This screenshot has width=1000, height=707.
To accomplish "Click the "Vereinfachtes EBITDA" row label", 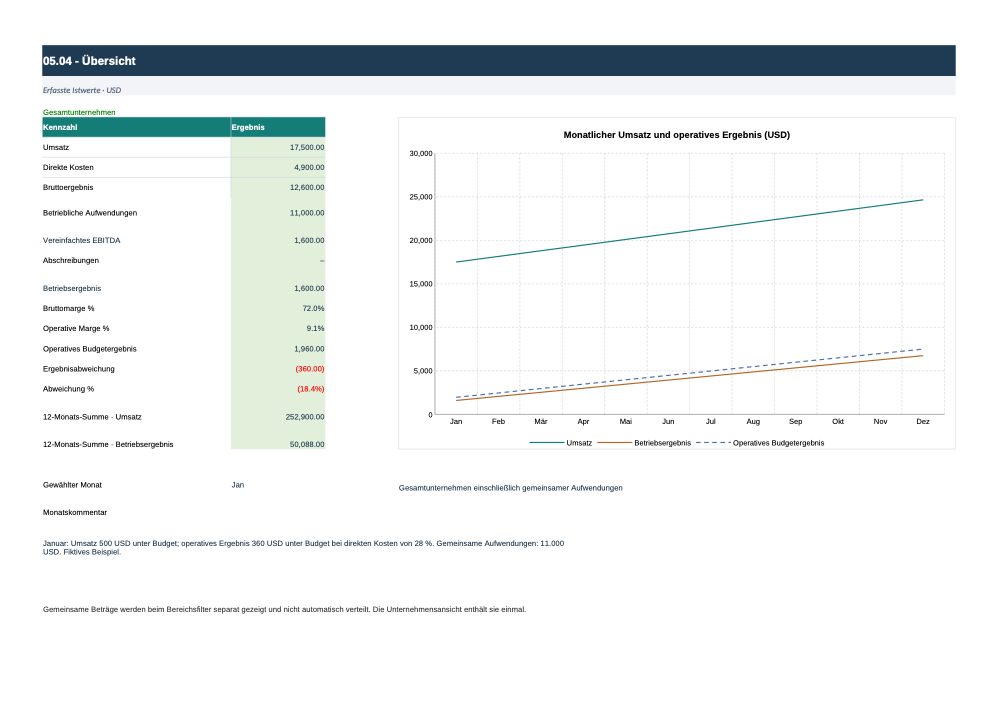I will (82, 240).
